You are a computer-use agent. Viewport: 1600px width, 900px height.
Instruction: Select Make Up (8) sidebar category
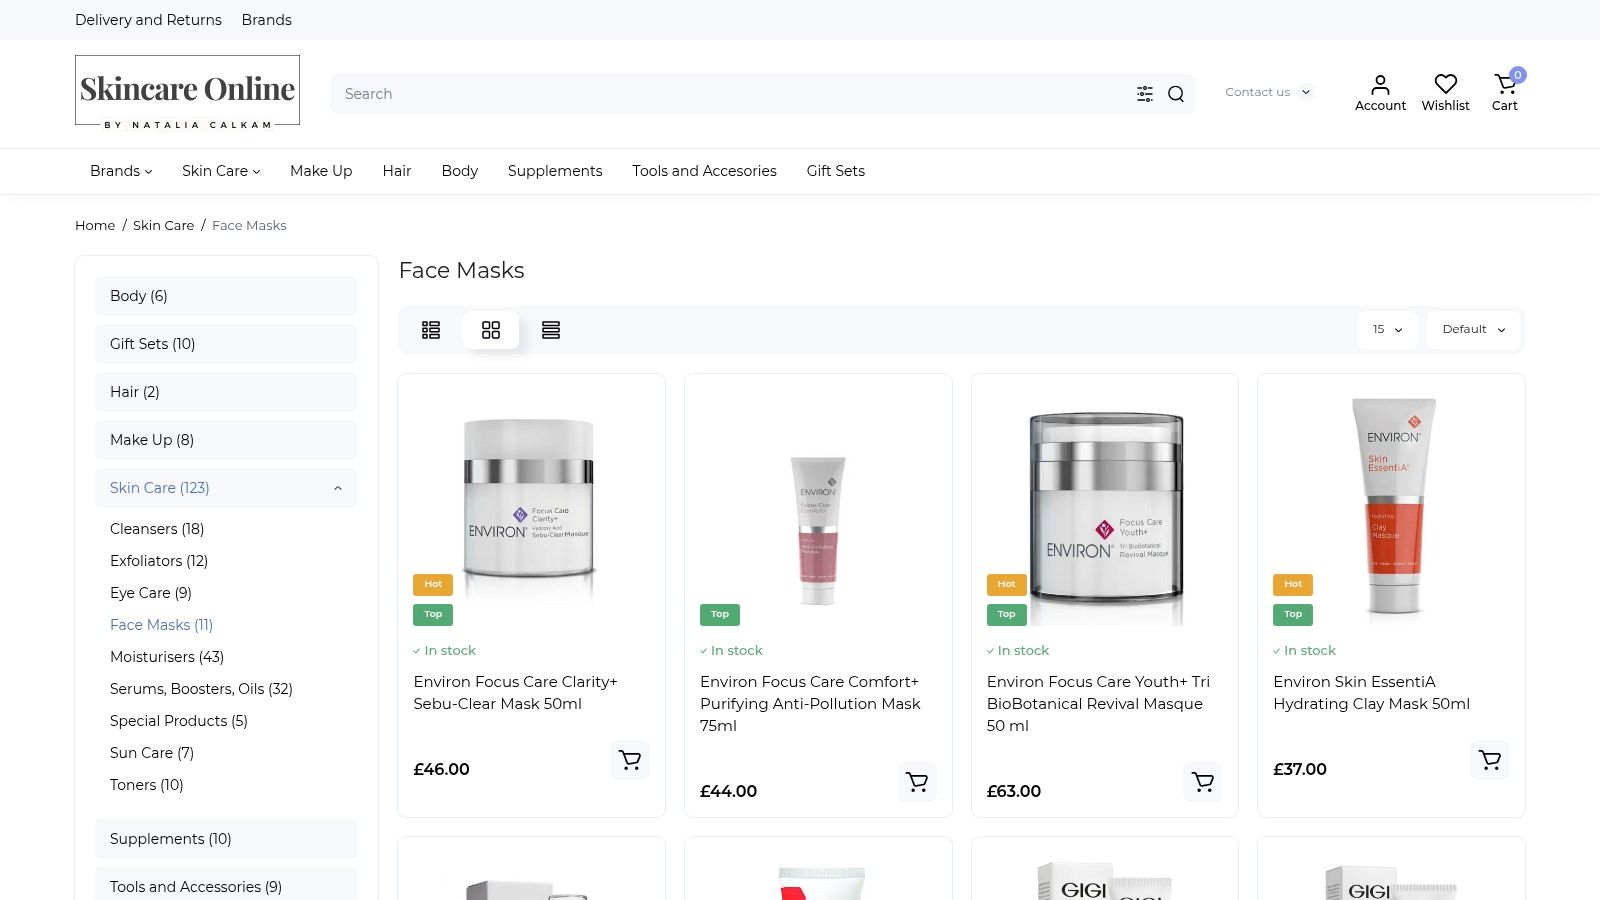pos(226,440)
